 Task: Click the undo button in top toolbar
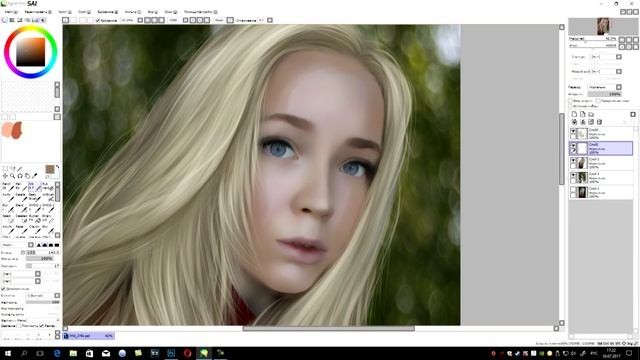point(65,20)
